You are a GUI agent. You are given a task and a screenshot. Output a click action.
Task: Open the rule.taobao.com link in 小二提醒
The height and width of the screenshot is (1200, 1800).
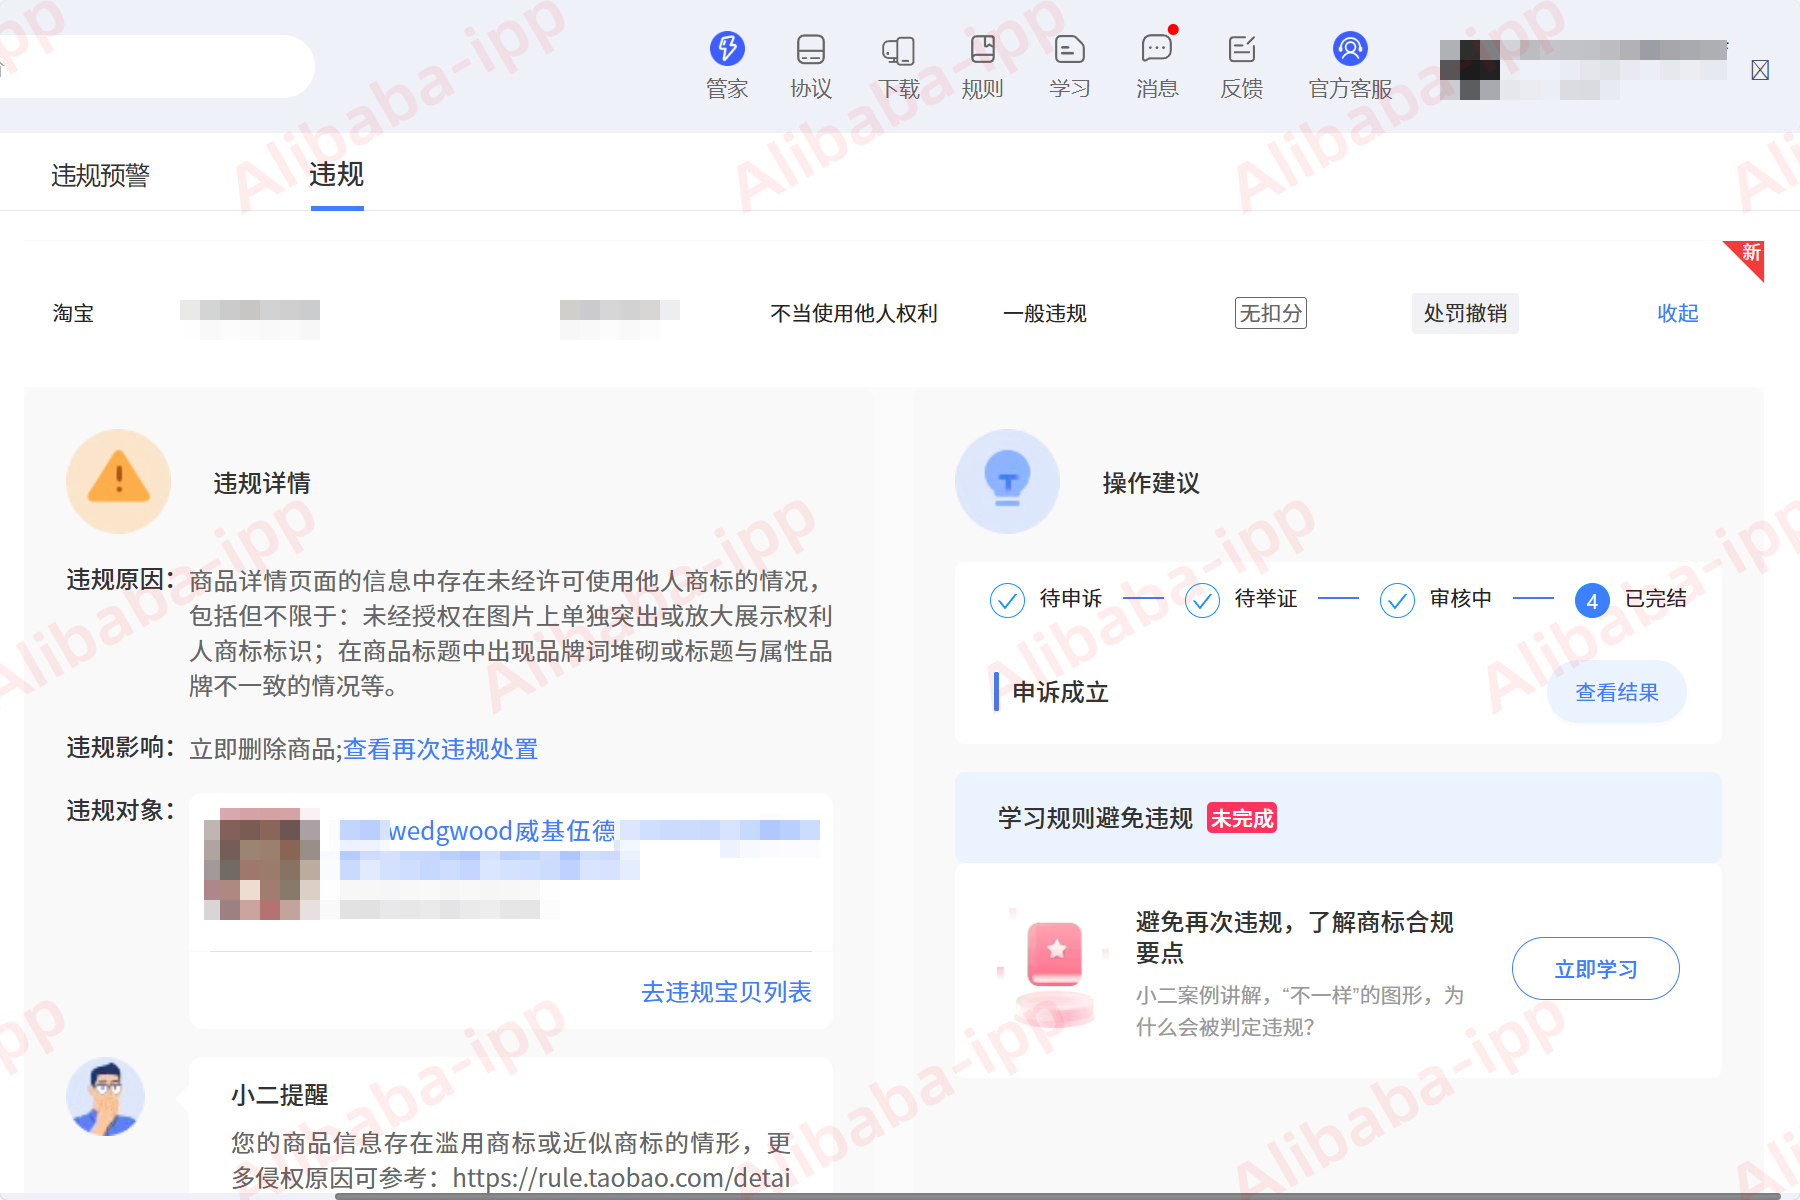(x=621, y=1178)
